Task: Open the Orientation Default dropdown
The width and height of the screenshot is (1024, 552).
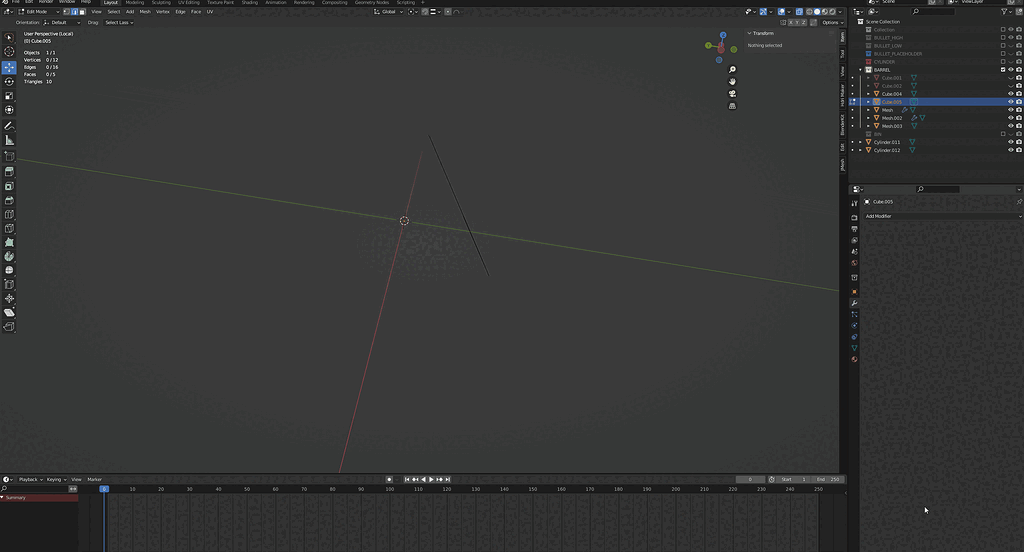Action: pyautogui.click(x=62, y=22)
